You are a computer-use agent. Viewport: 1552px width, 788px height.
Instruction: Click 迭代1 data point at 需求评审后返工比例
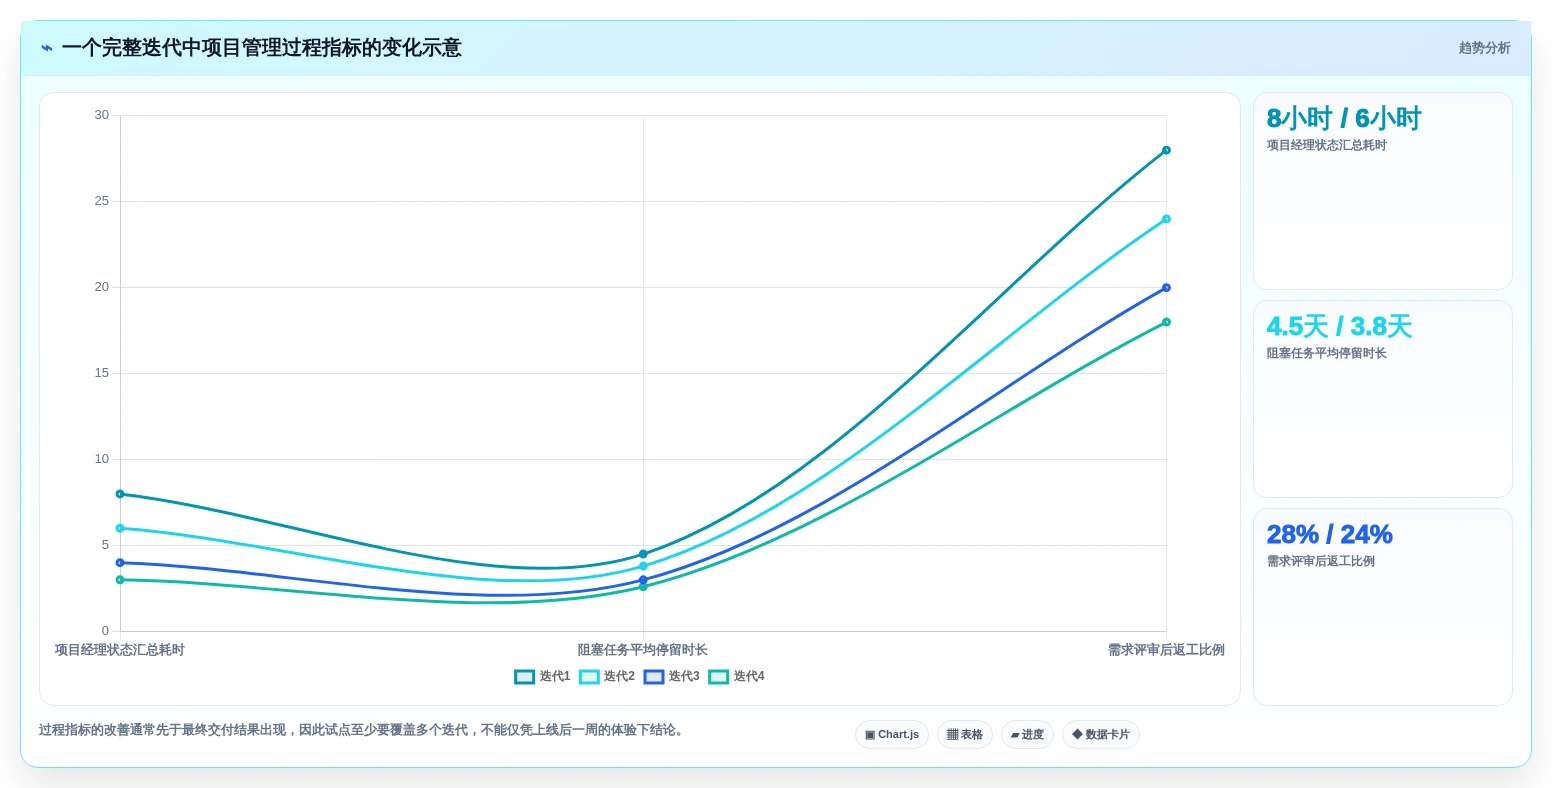(x=1166, y=150)
